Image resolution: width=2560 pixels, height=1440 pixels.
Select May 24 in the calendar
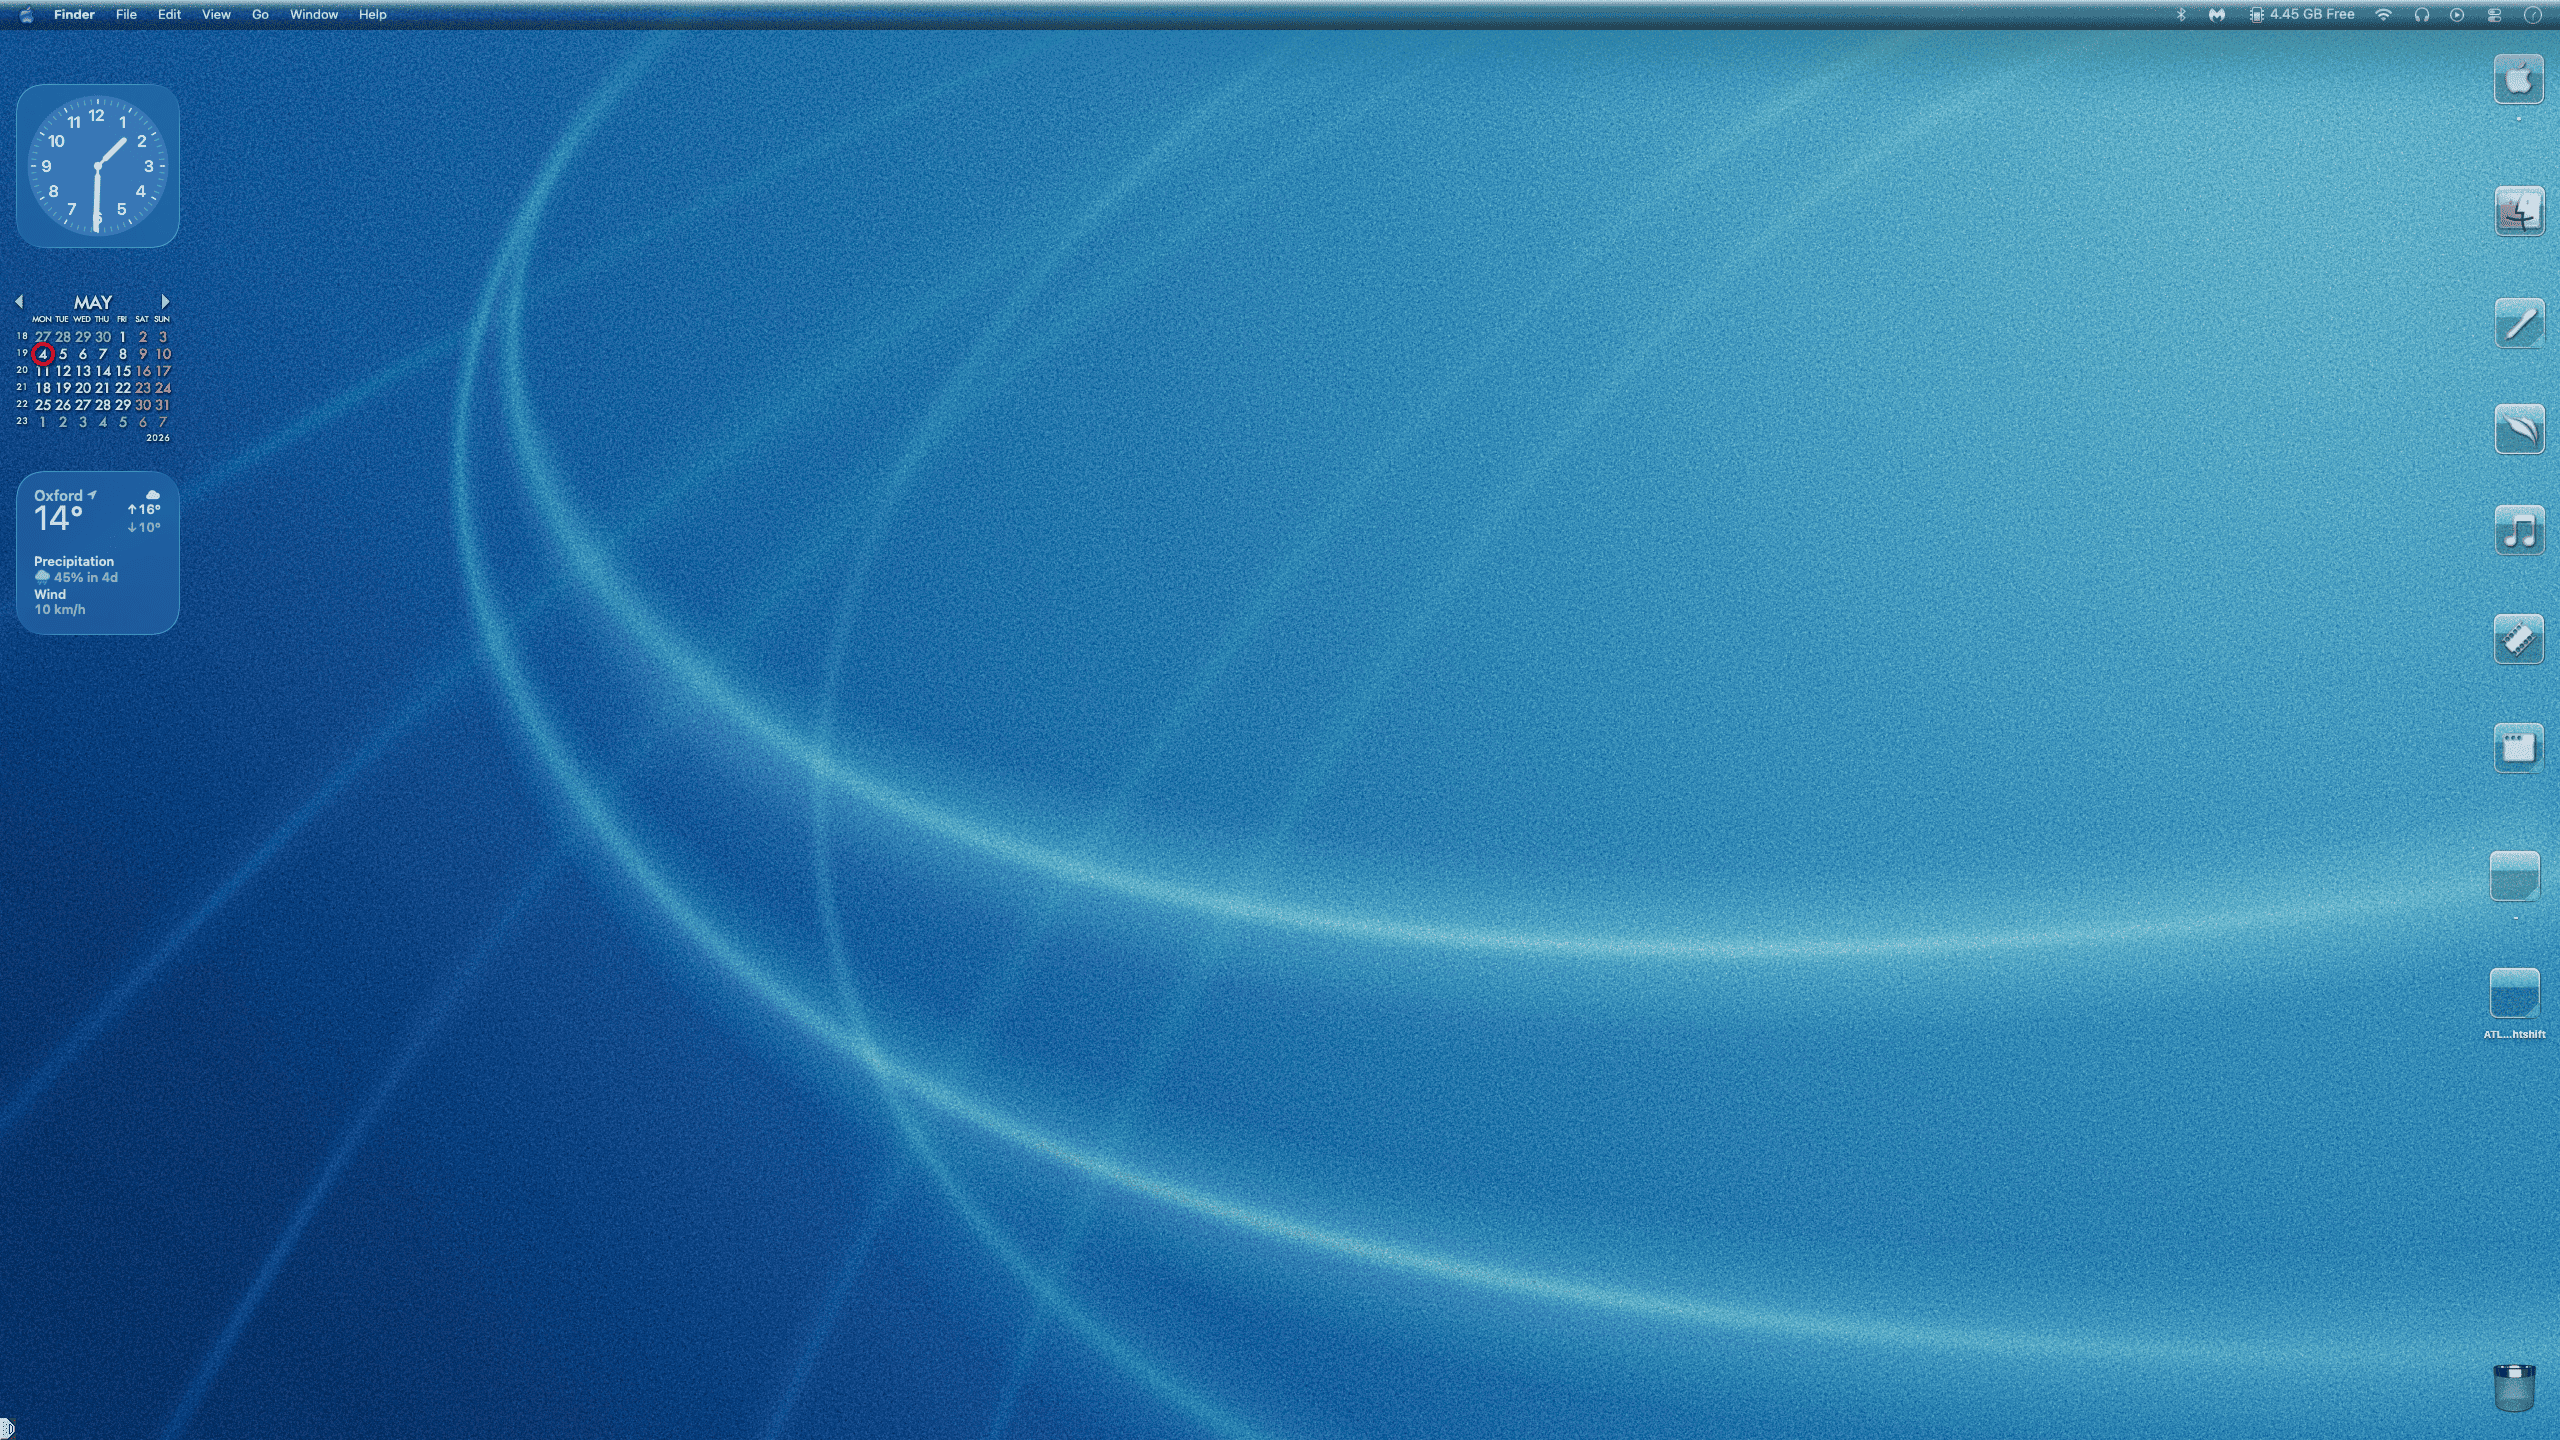(163, 388)
